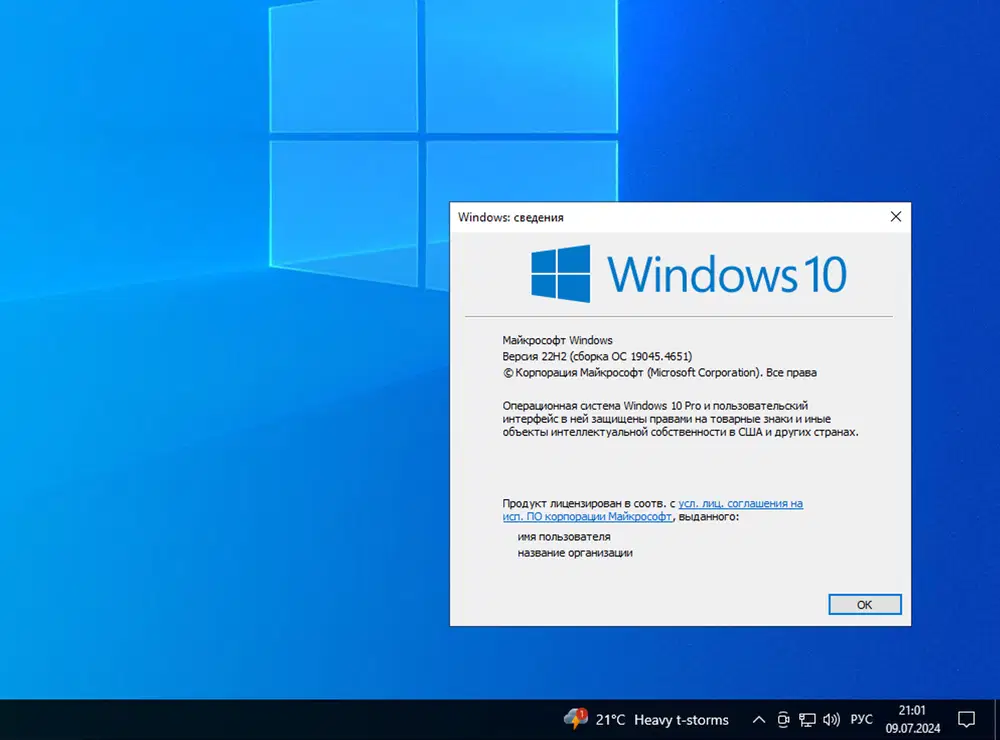Click the version text Версия 22H2
The height and width of the screenshot is (740, 1000).
597,355
